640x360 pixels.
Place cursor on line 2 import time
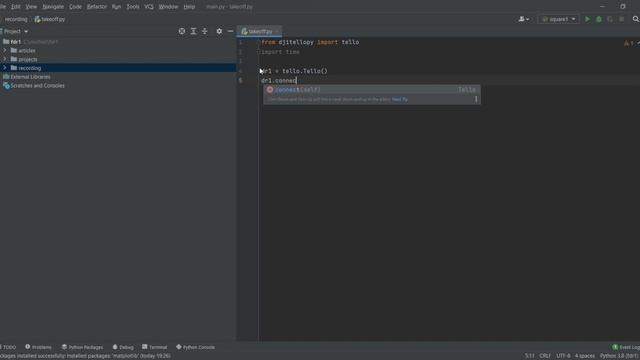coord(280,52)
